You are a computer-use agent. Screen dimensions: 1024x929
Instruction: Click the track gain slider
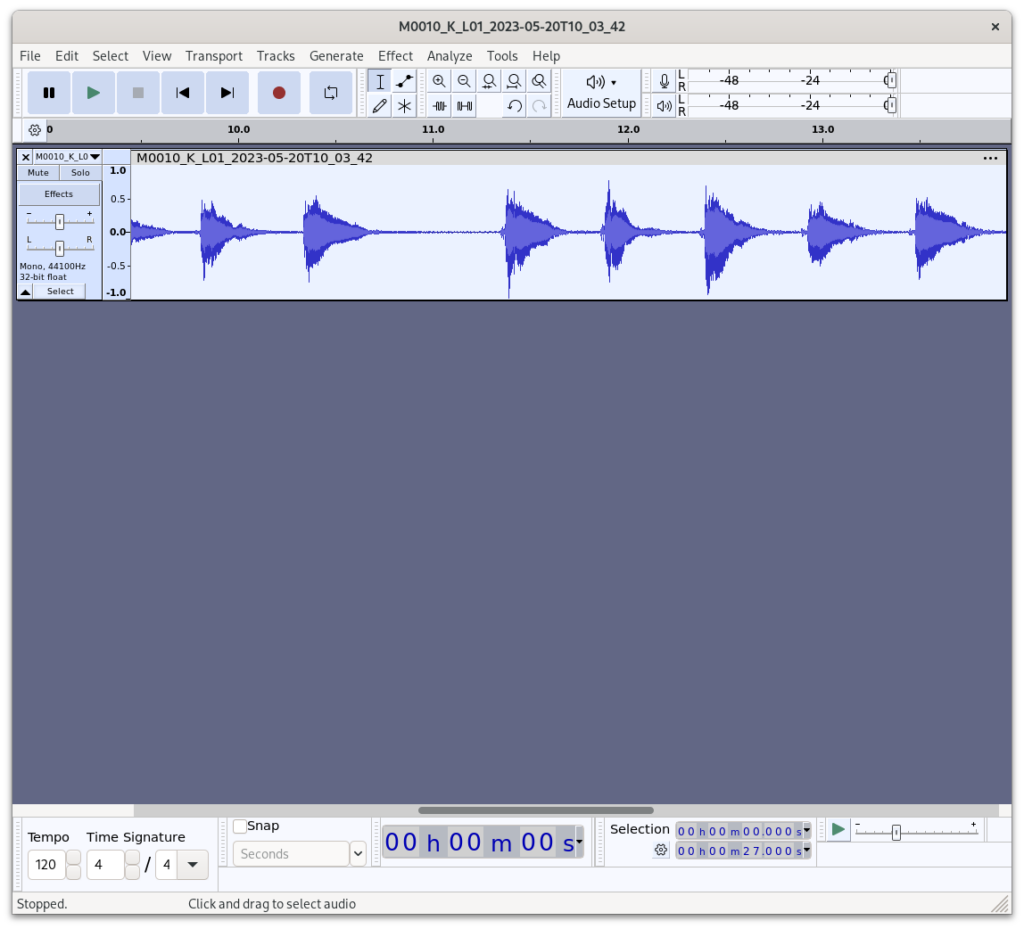[60, 222]
